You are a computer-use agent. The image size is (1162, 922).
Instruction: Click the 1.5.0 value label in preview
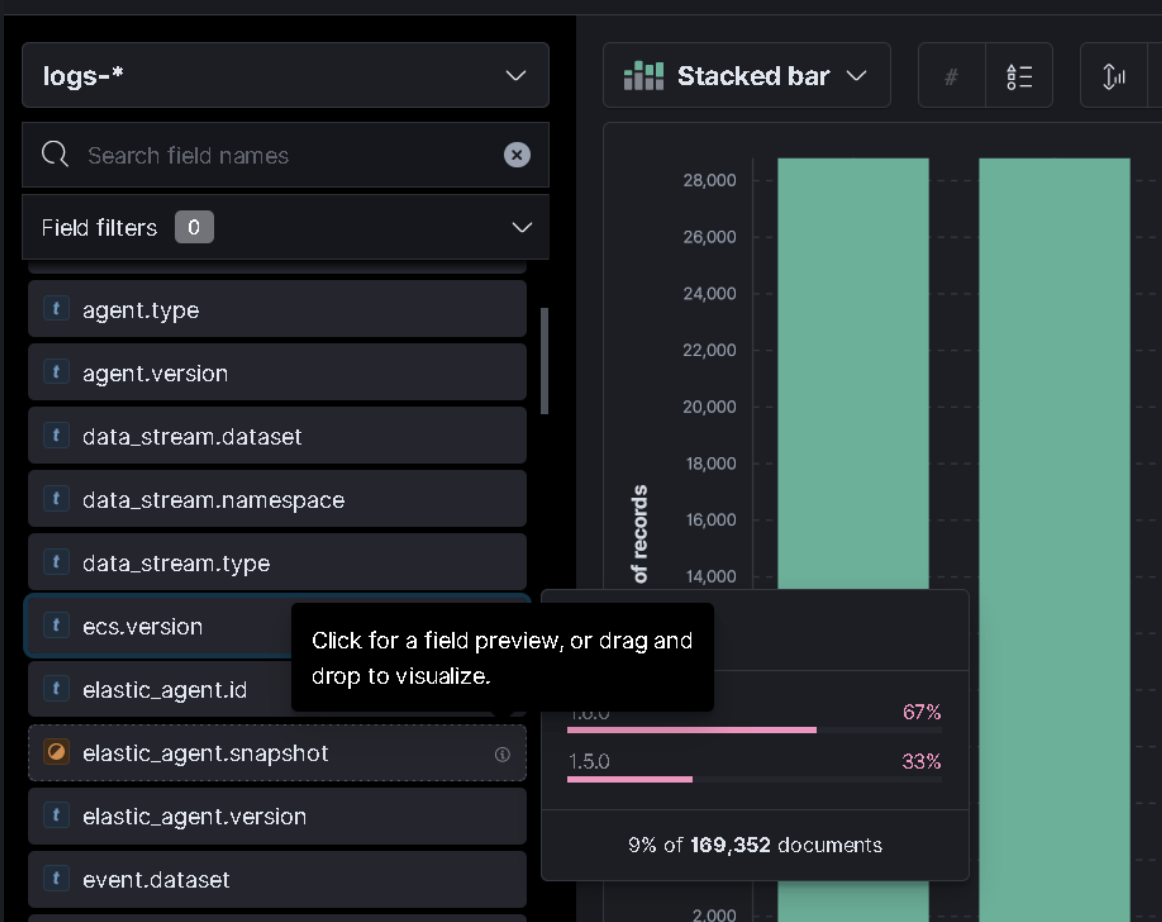[588, 761]
